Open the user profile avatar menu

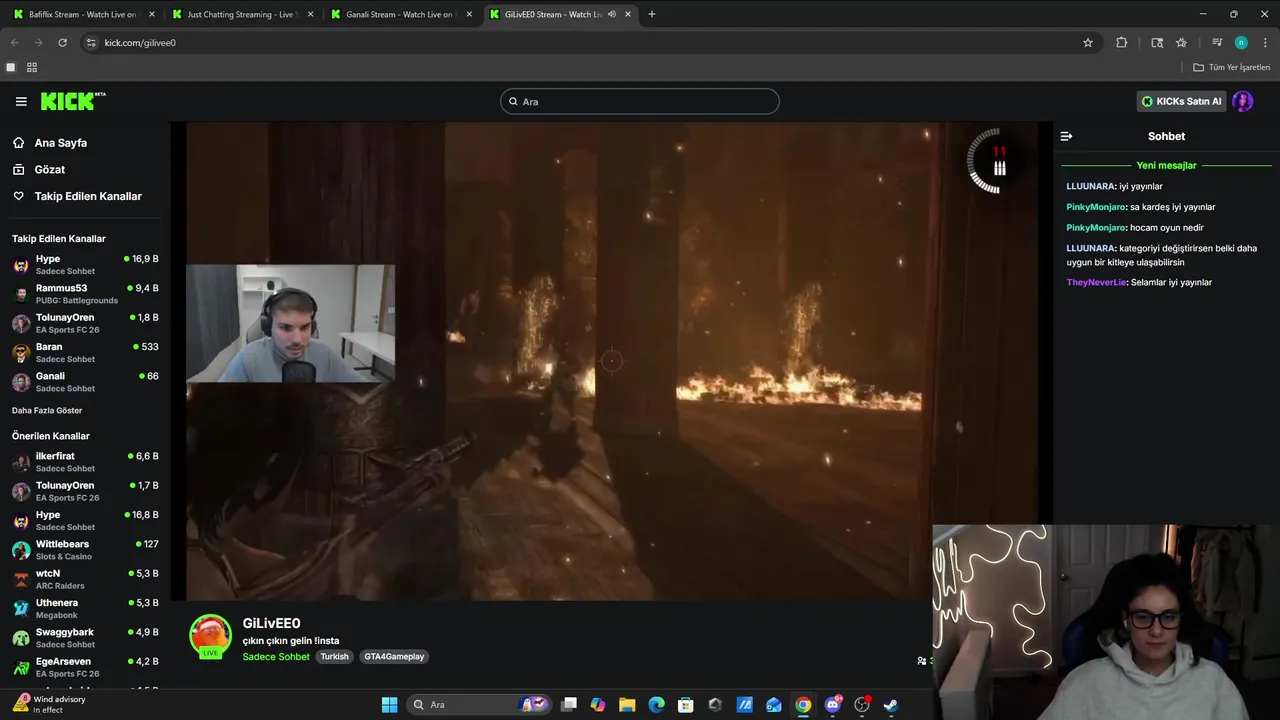pos(1243,101)
